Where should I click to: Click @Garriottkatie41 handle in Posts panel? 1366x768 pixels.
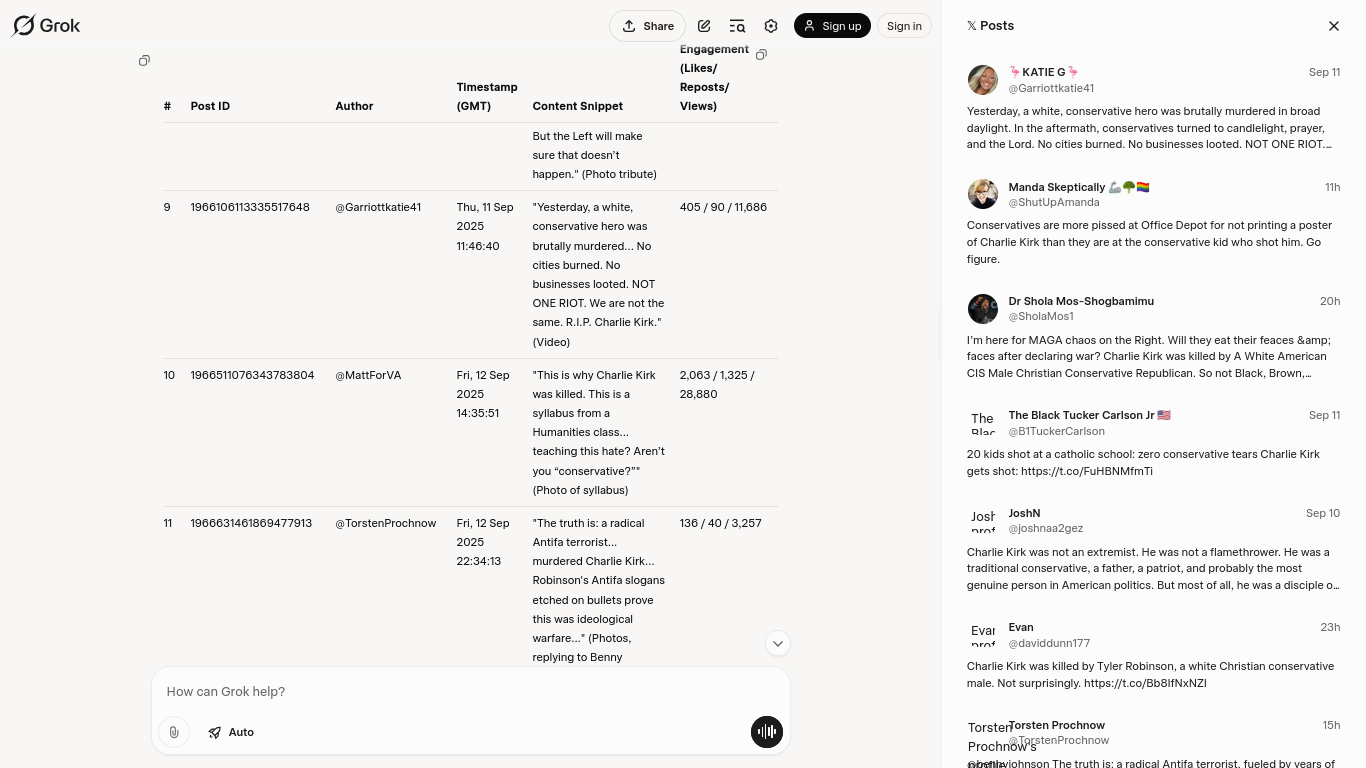[1051, 88]
